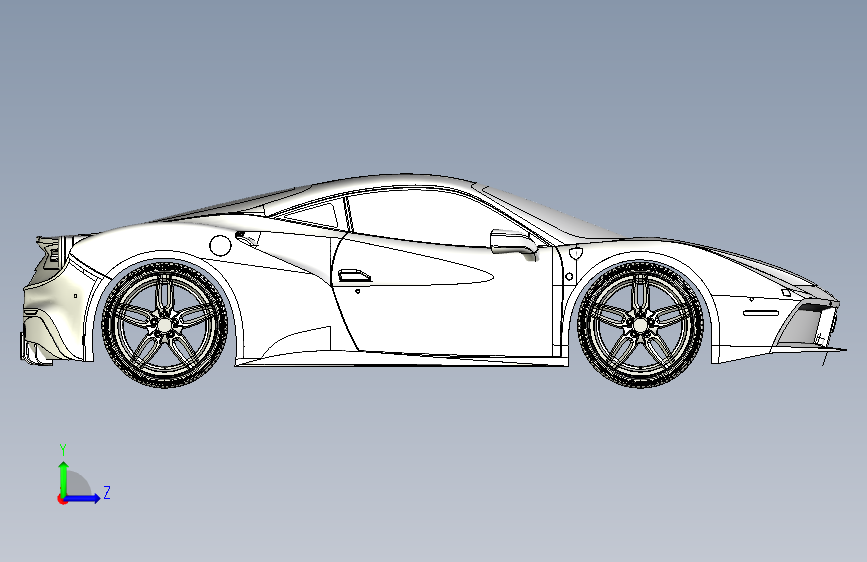Click the red X axis origin dot of the triad
867x562 pixels.
[x=61, y=499]
